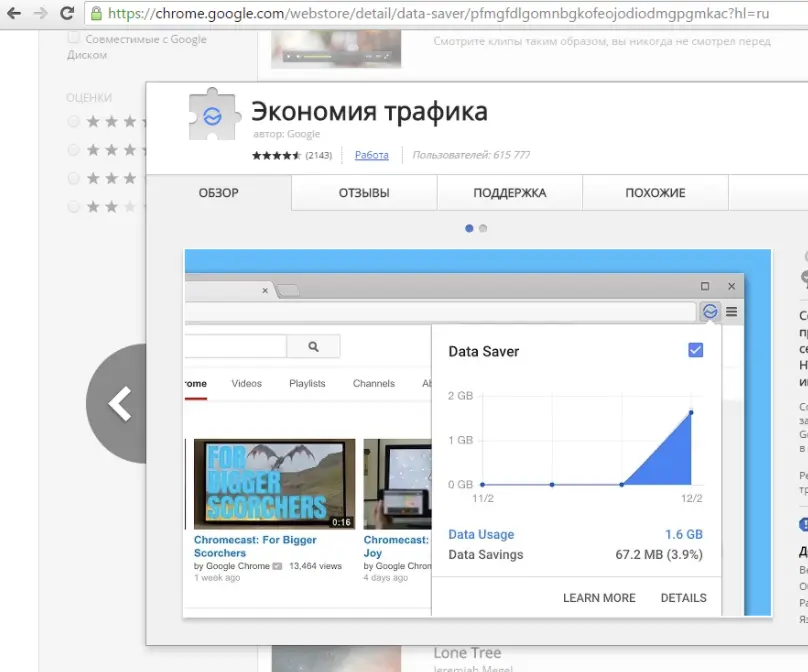Open the Работа link

pos(371,155)
